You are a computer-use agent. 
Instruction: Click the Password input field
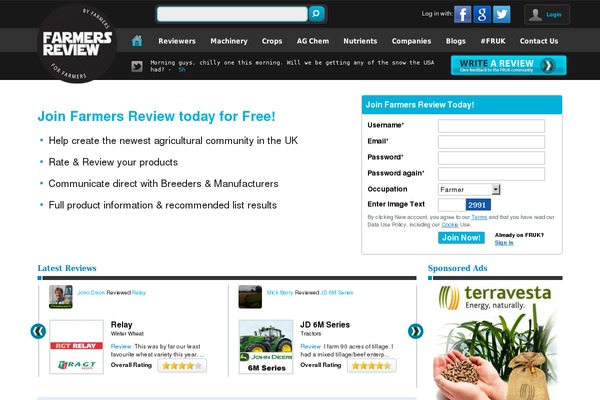click(x=491, y=158)
